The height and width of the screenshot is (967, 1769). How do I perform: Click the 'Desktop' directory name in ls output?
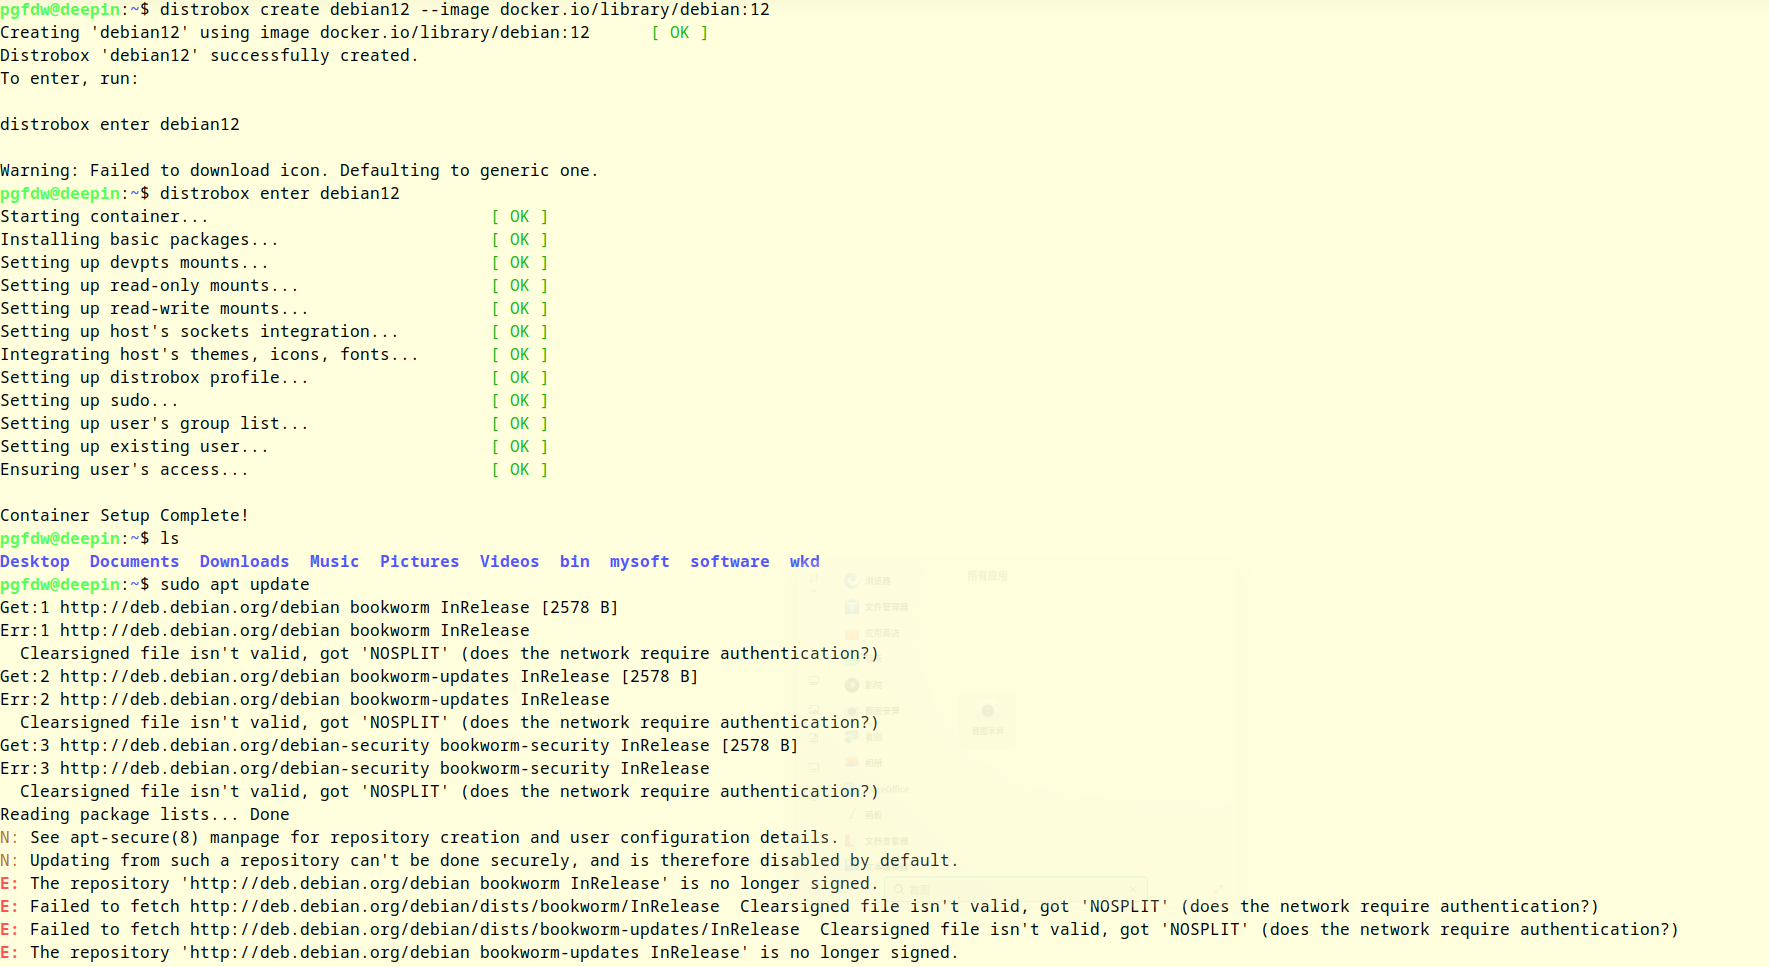[x=35, y=562]
